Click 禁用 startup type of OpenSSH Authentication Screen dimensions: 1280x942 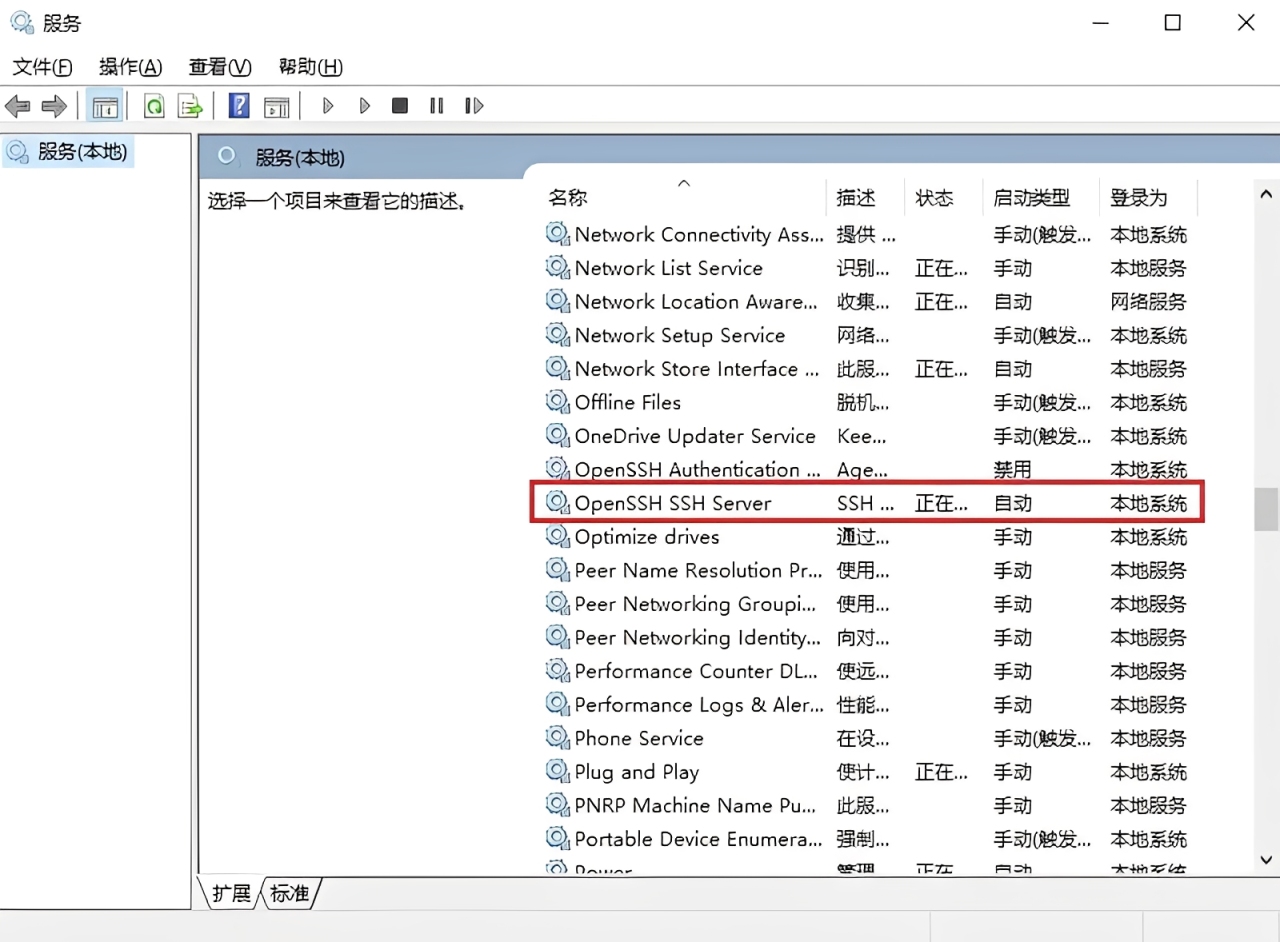(x=1012, y=470)
